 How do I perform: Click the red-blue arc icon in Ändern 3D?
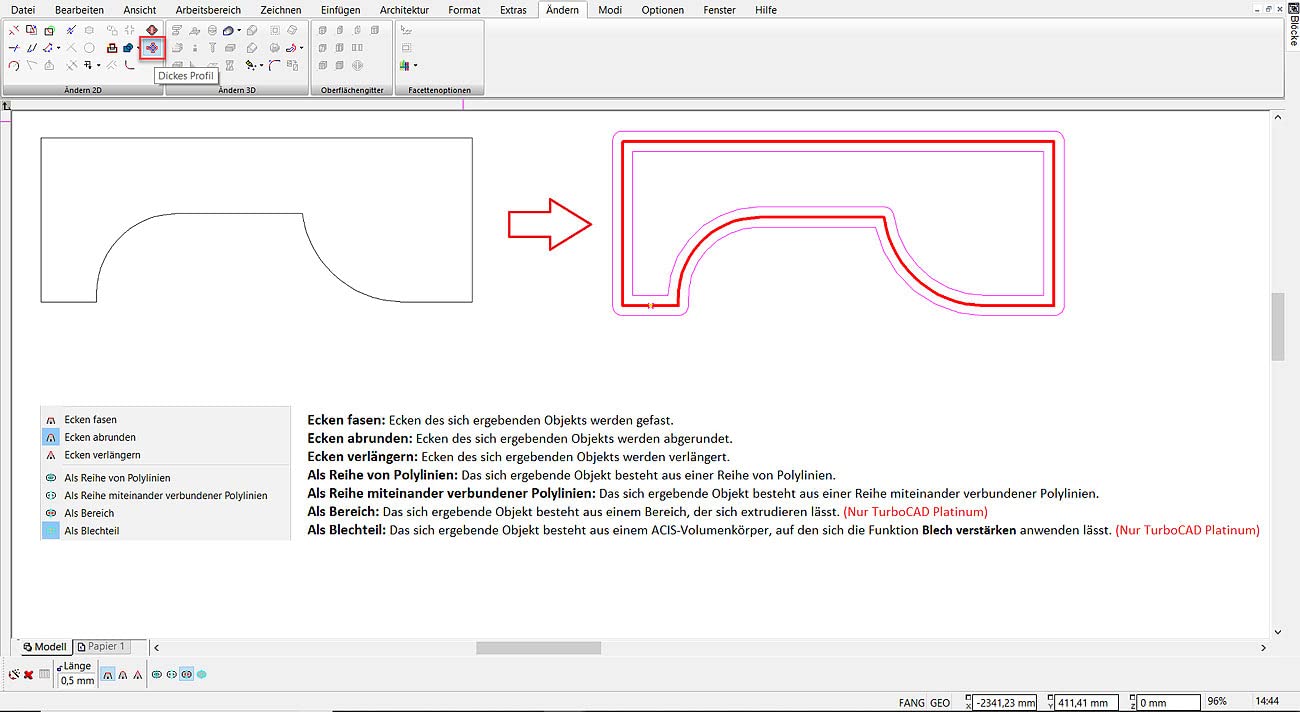[275, 65]
